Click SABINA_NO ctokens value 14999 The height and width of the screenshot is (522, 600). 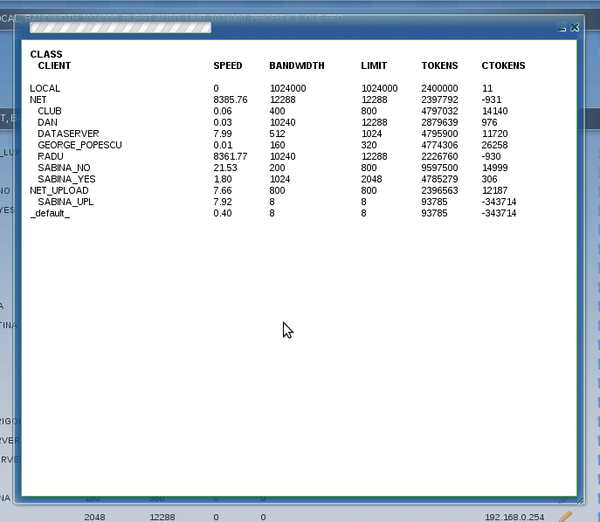point(495,168)
